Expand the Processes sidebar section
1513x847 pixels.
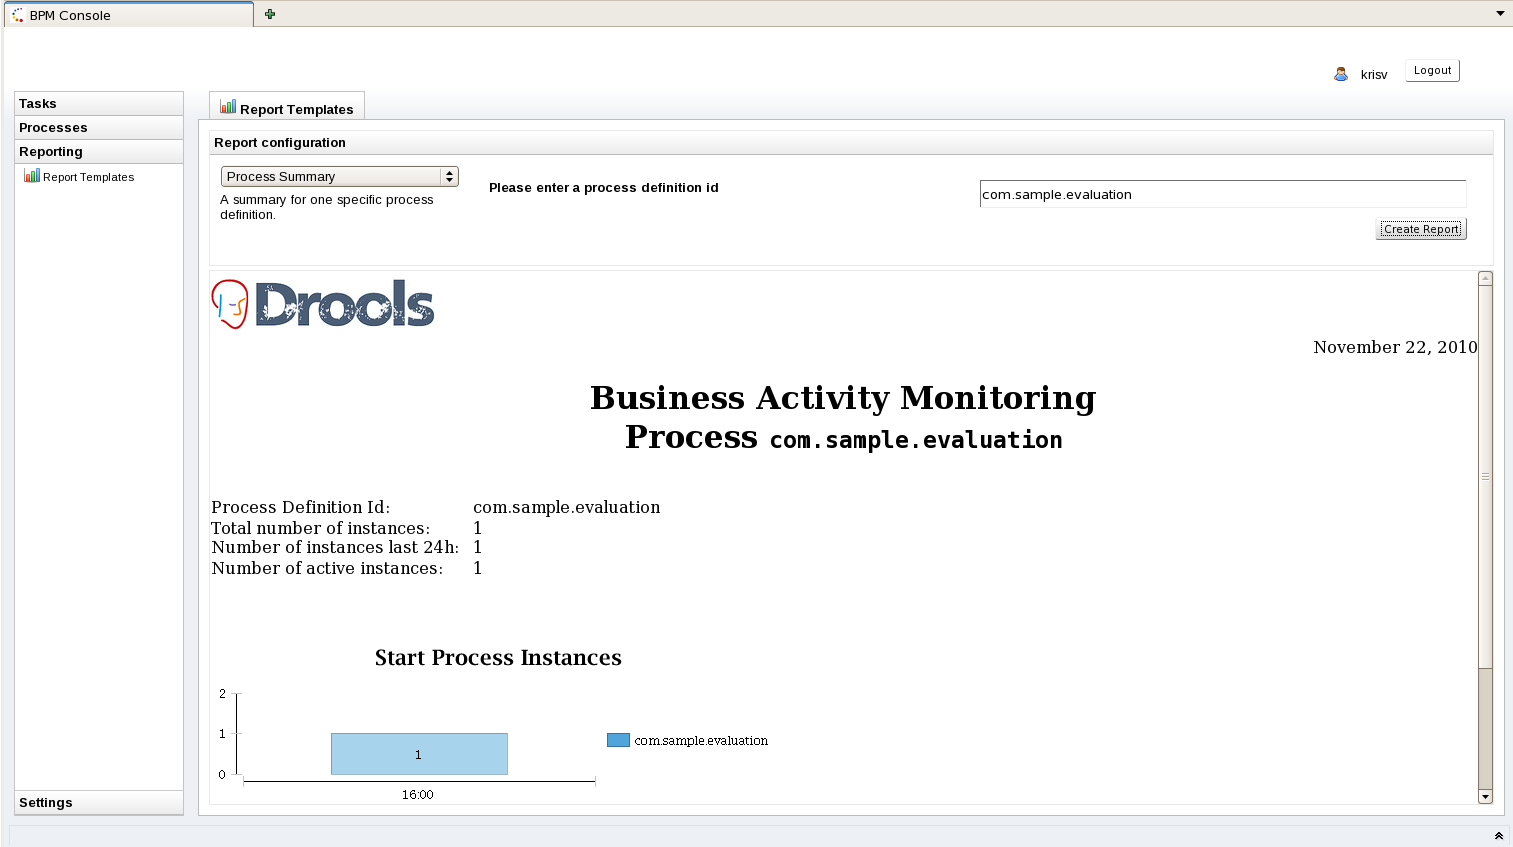pyautogui.click(x=98, y=128)
